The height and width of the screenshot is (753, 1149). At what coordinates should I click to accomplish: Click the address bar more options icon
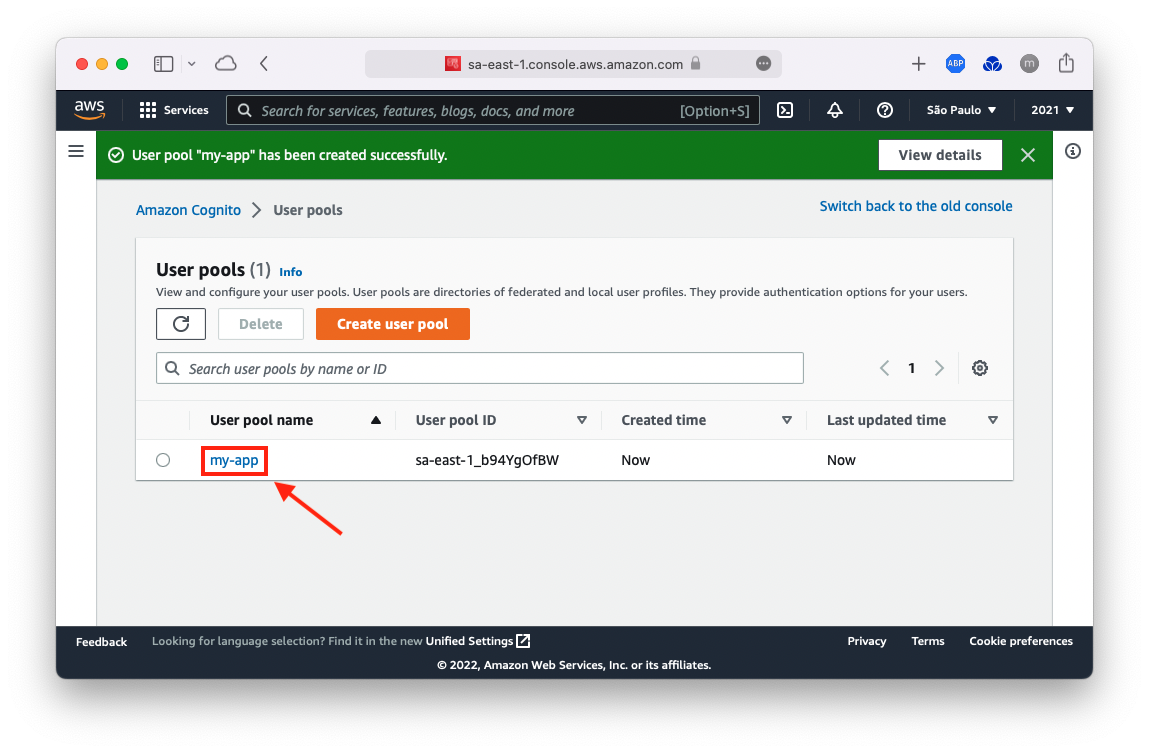tap(764, 64)
